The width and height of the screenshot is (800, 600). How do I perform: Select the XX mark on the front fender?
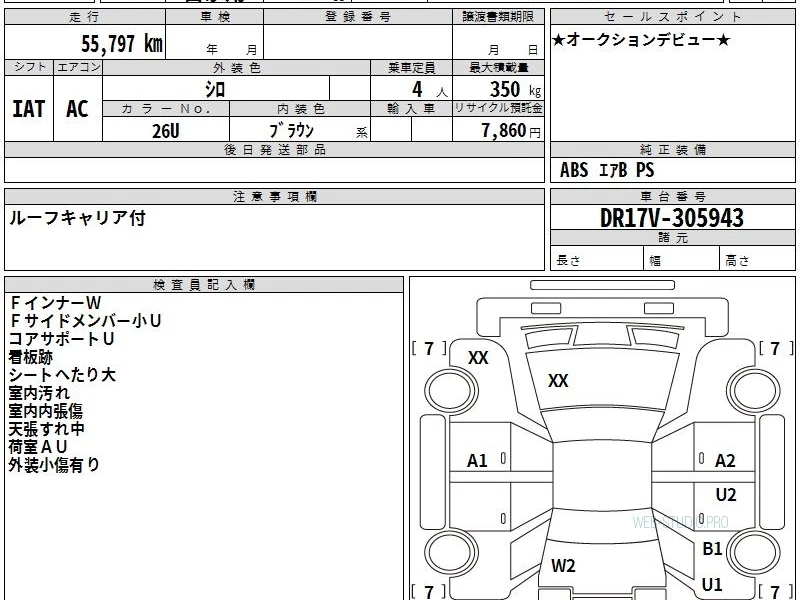[x=478, y=358]
